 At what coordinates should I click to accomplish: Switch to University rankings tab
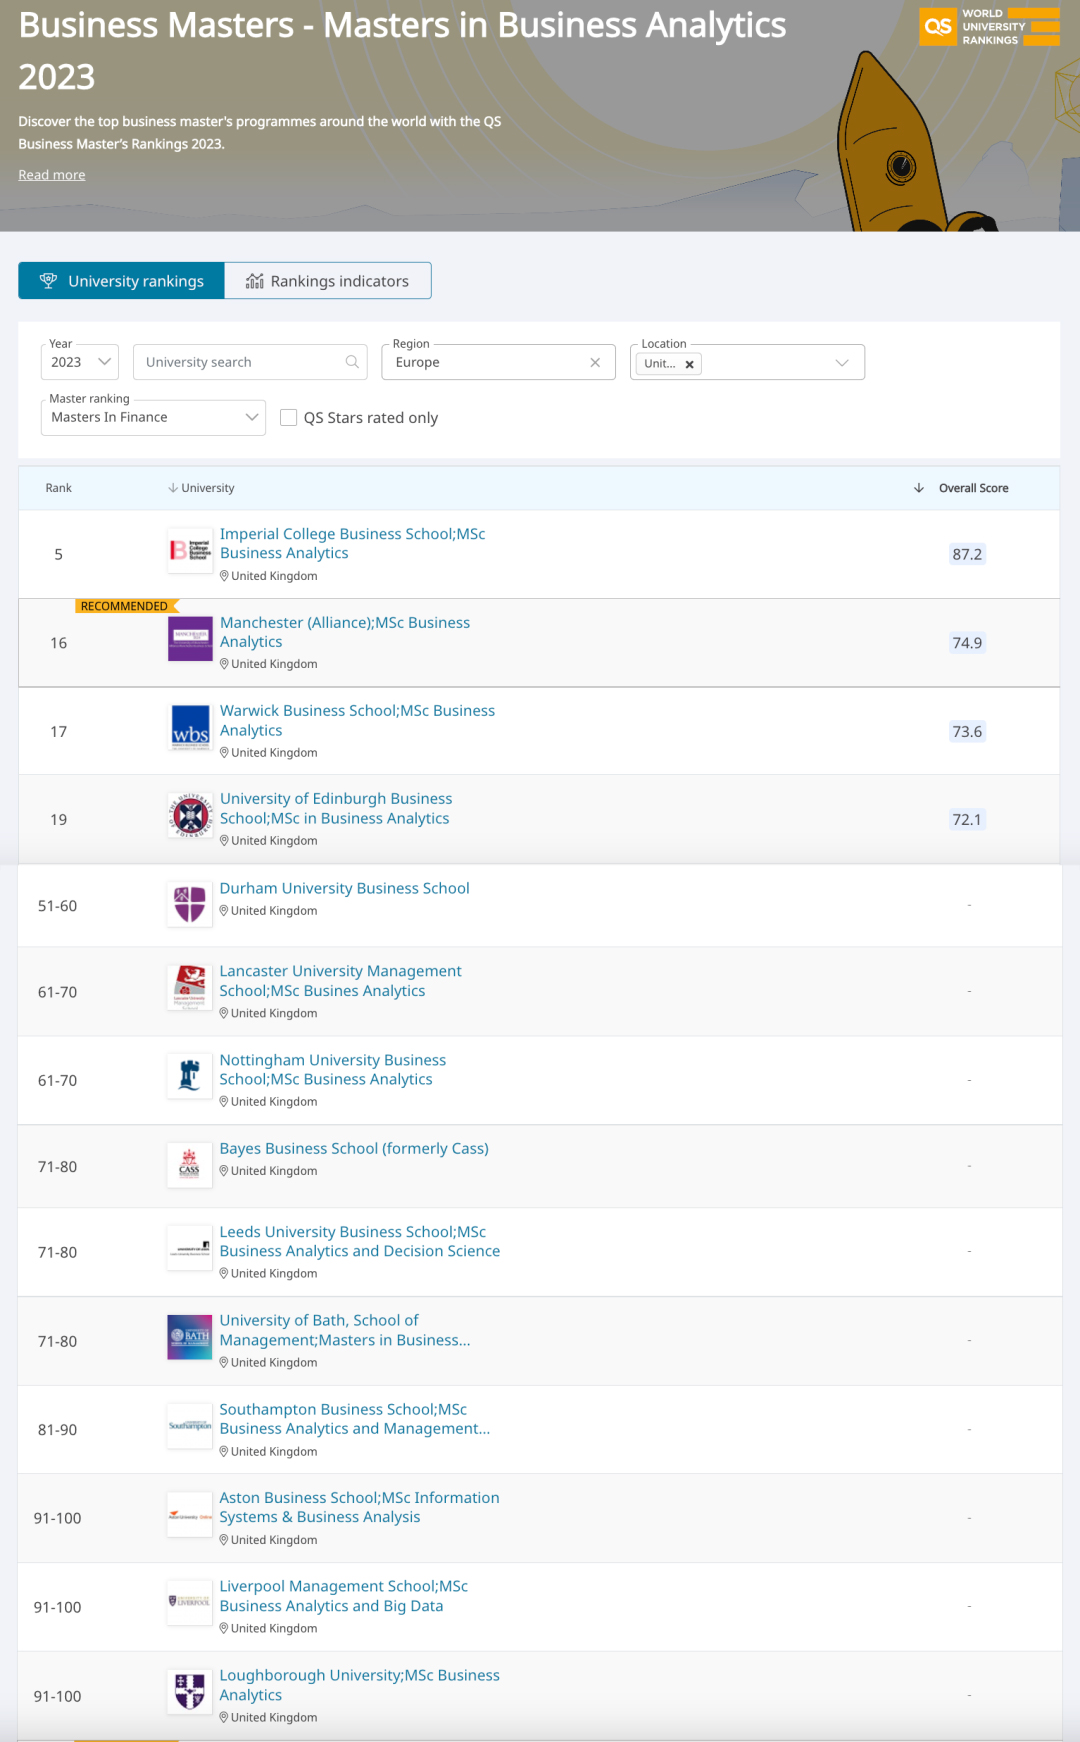(x=121, y=281)
